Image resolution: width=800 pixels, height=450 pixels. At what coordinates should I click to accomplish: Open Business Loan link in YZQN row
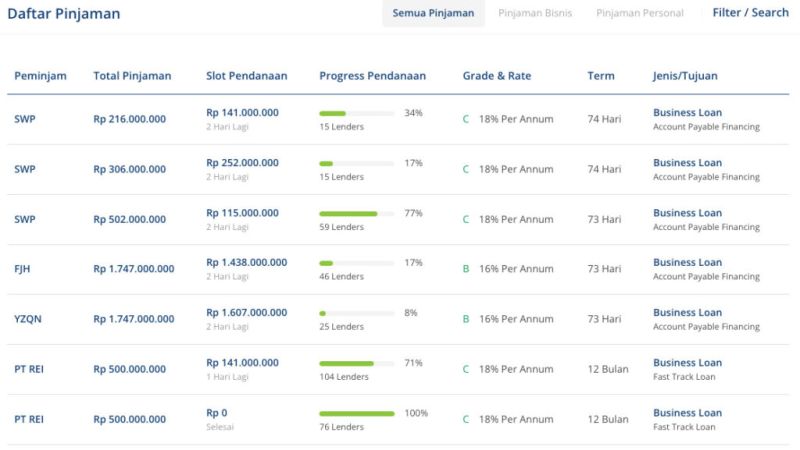click(687, 312)
